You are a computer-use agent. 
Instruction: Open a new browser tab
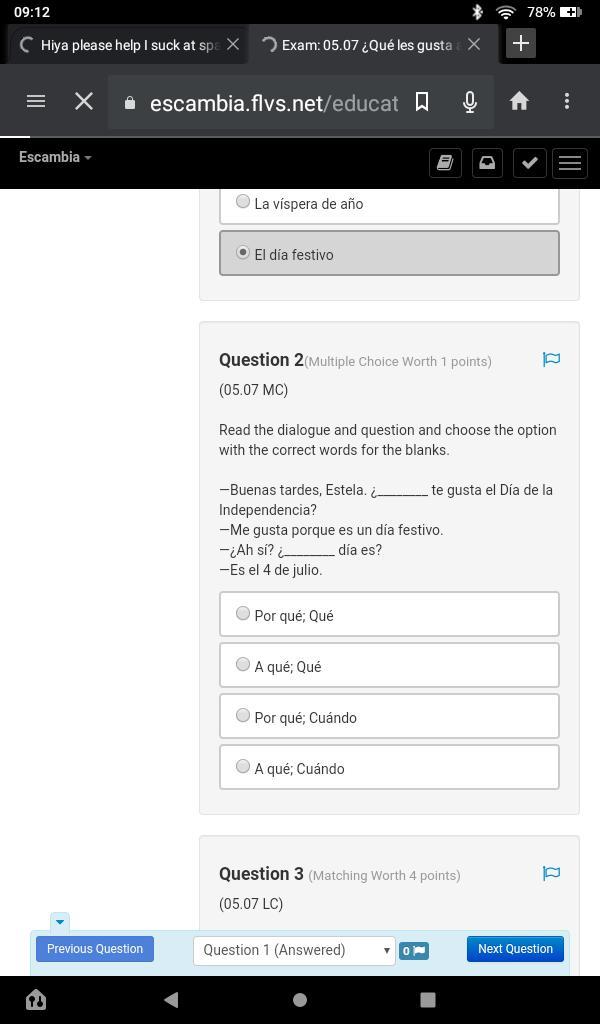coord(521,44)
